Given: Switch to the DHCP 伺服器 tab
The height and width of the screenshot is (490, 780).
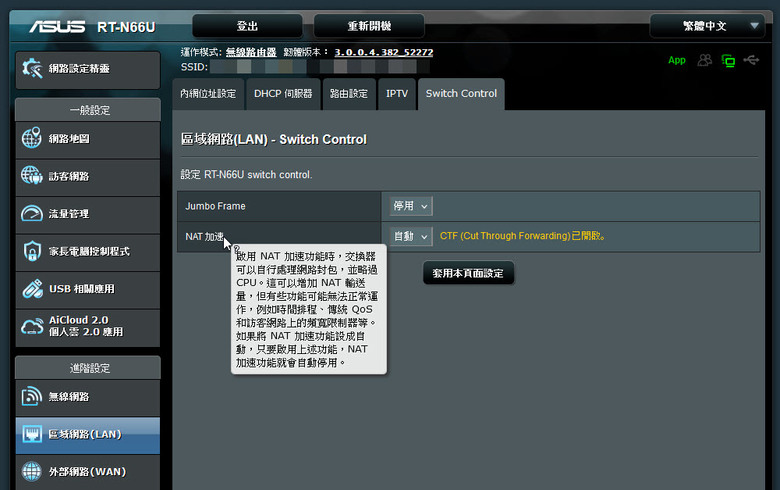Looking at the screenshot, I should (x=283, y=94).
